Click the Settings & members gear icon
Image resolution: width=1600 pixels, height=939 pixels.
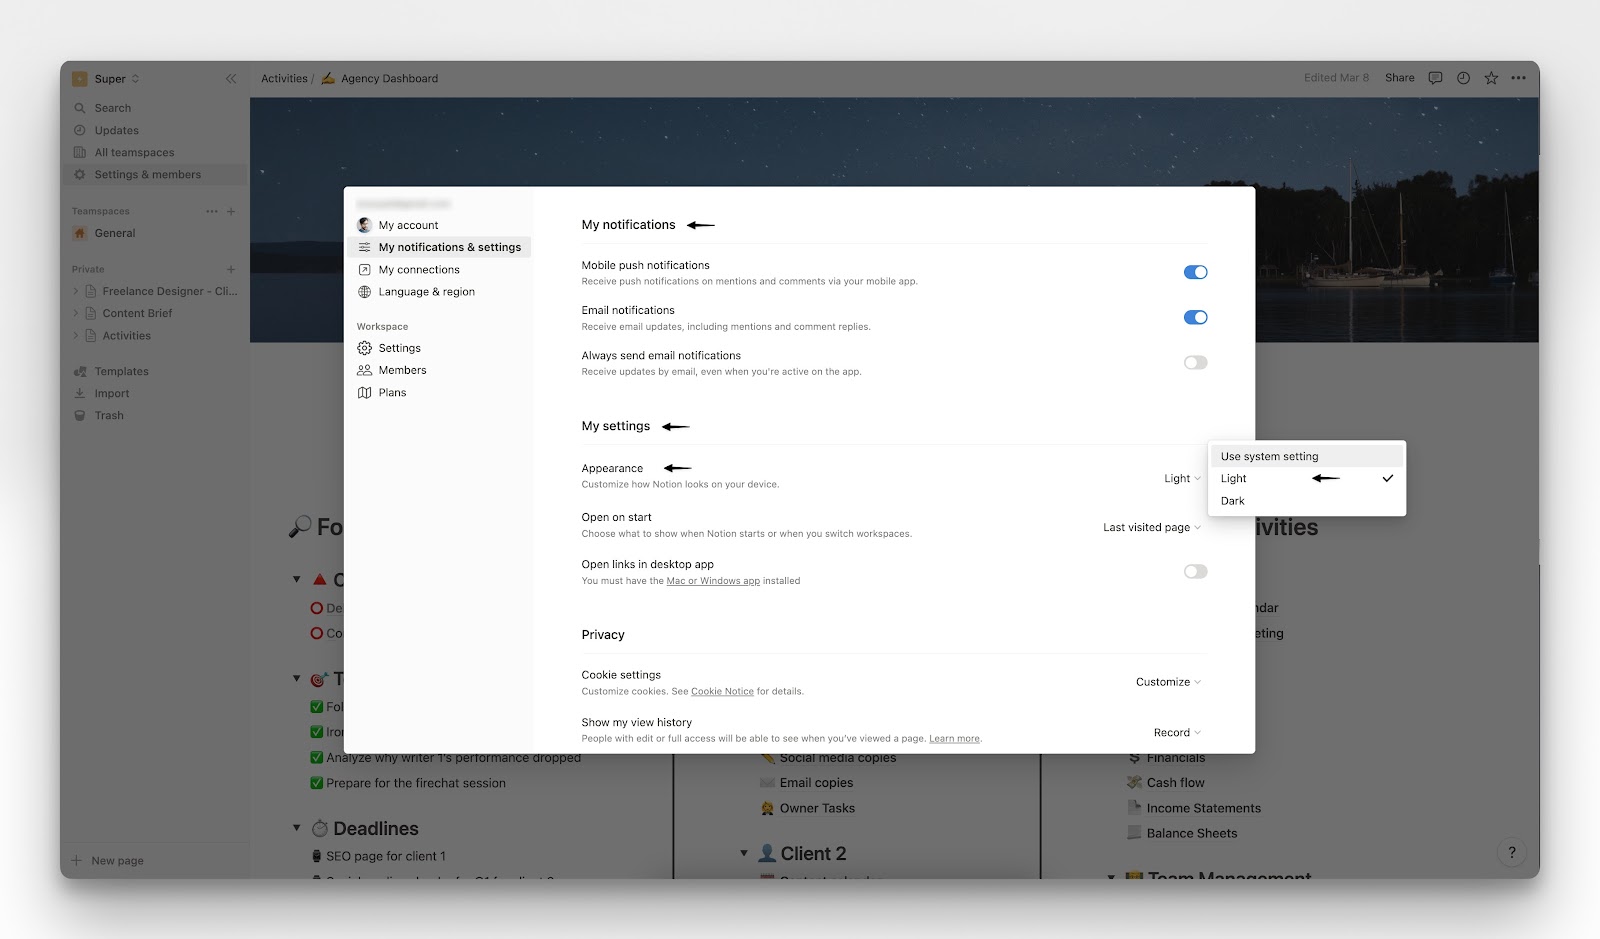(x=80, y=174)
